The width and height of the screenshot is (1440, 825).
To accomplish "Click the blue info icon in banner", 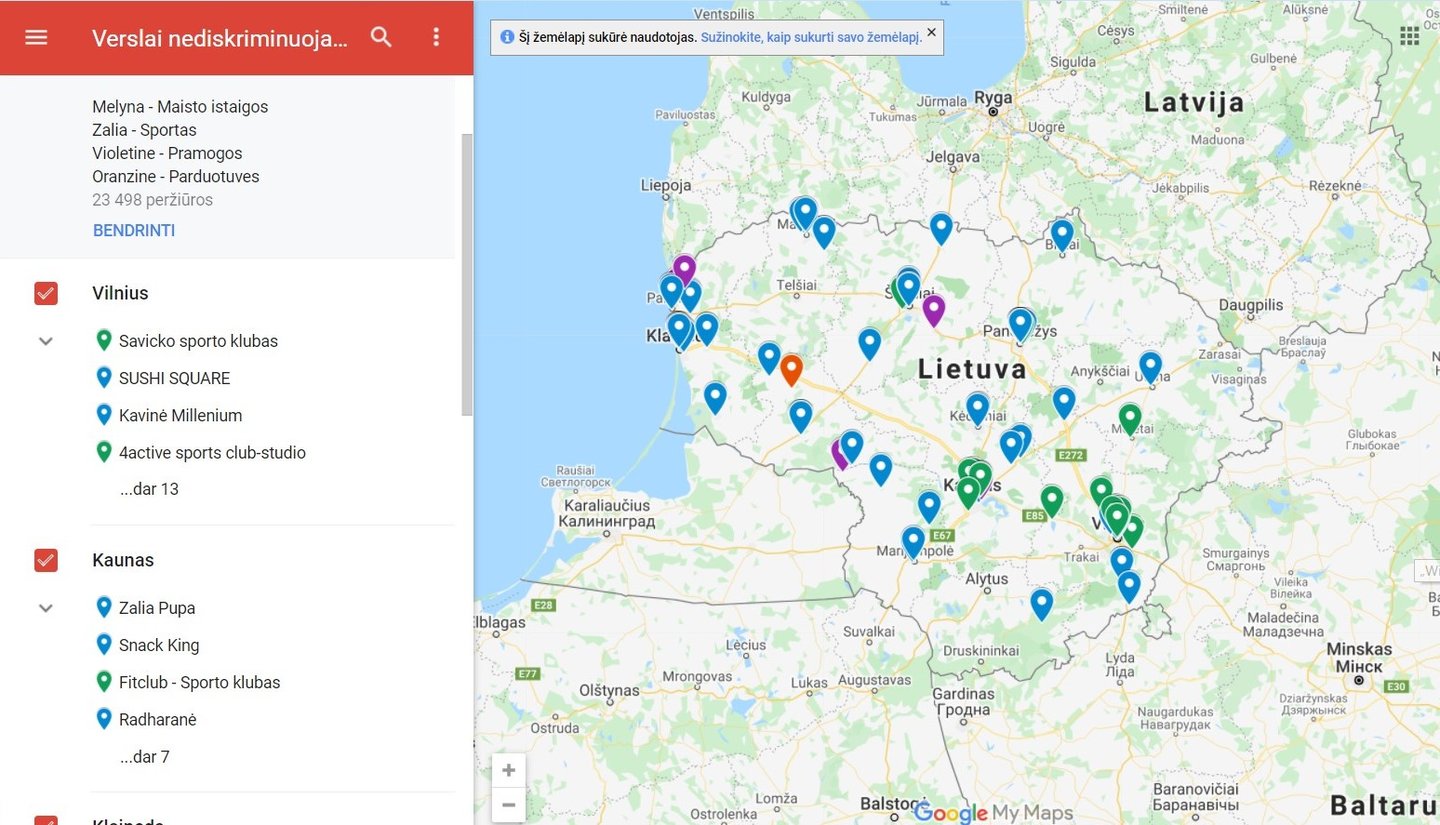I will click(507, 37).
